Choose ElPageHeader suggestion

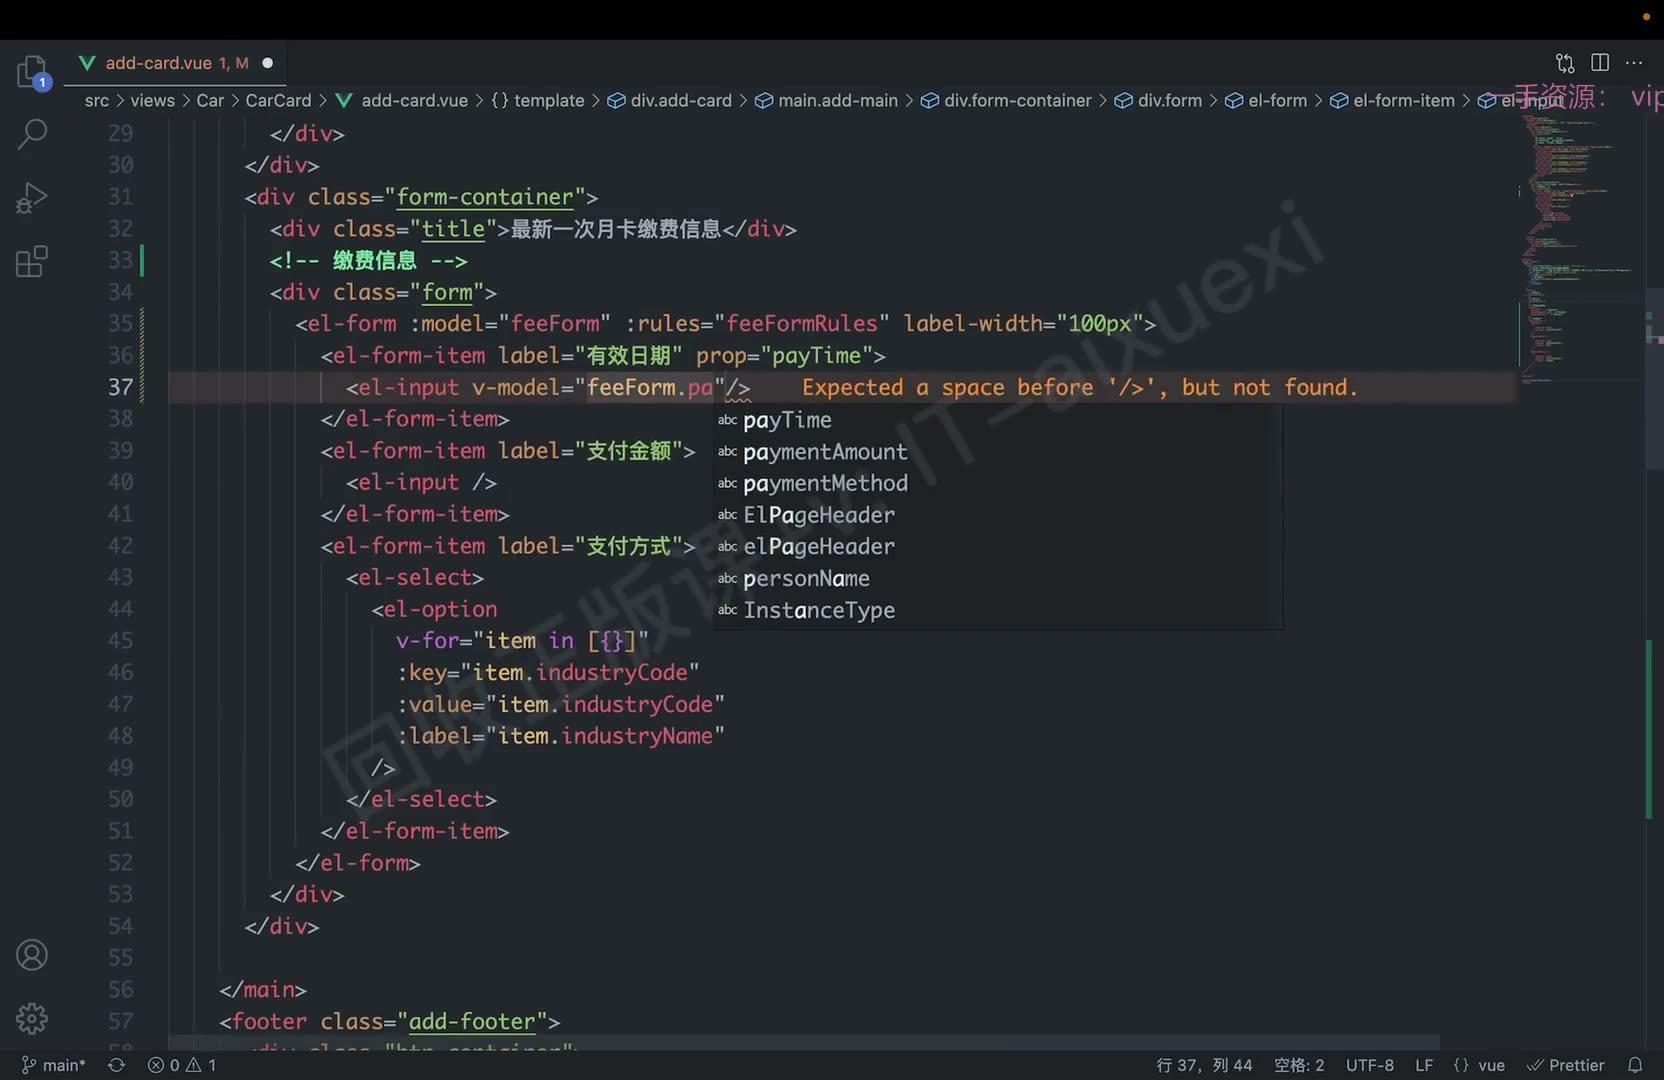coord(997,515)
